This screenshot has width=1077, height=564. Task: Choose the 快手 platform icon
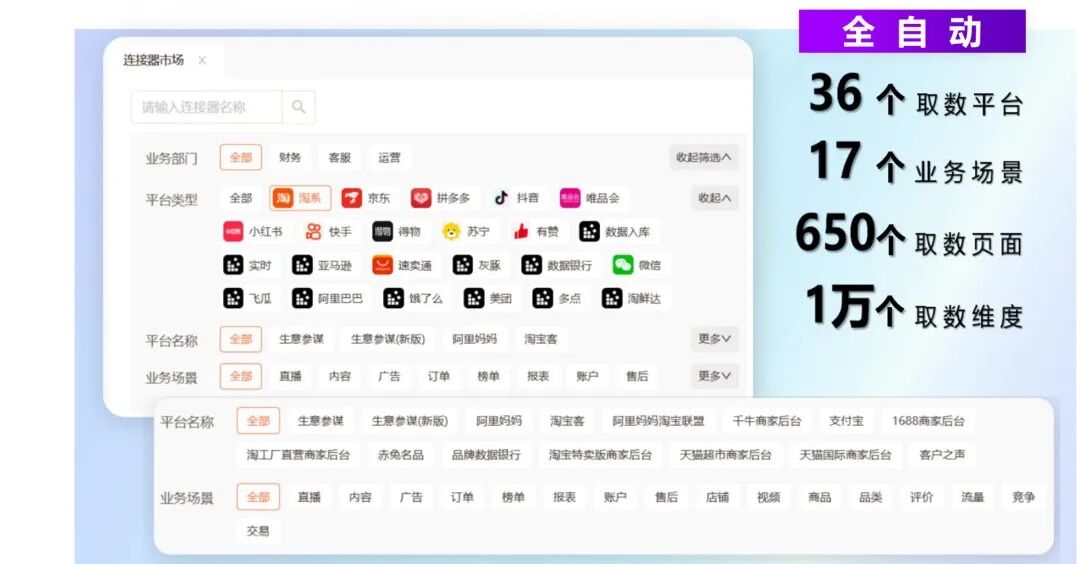pos(313,232)
